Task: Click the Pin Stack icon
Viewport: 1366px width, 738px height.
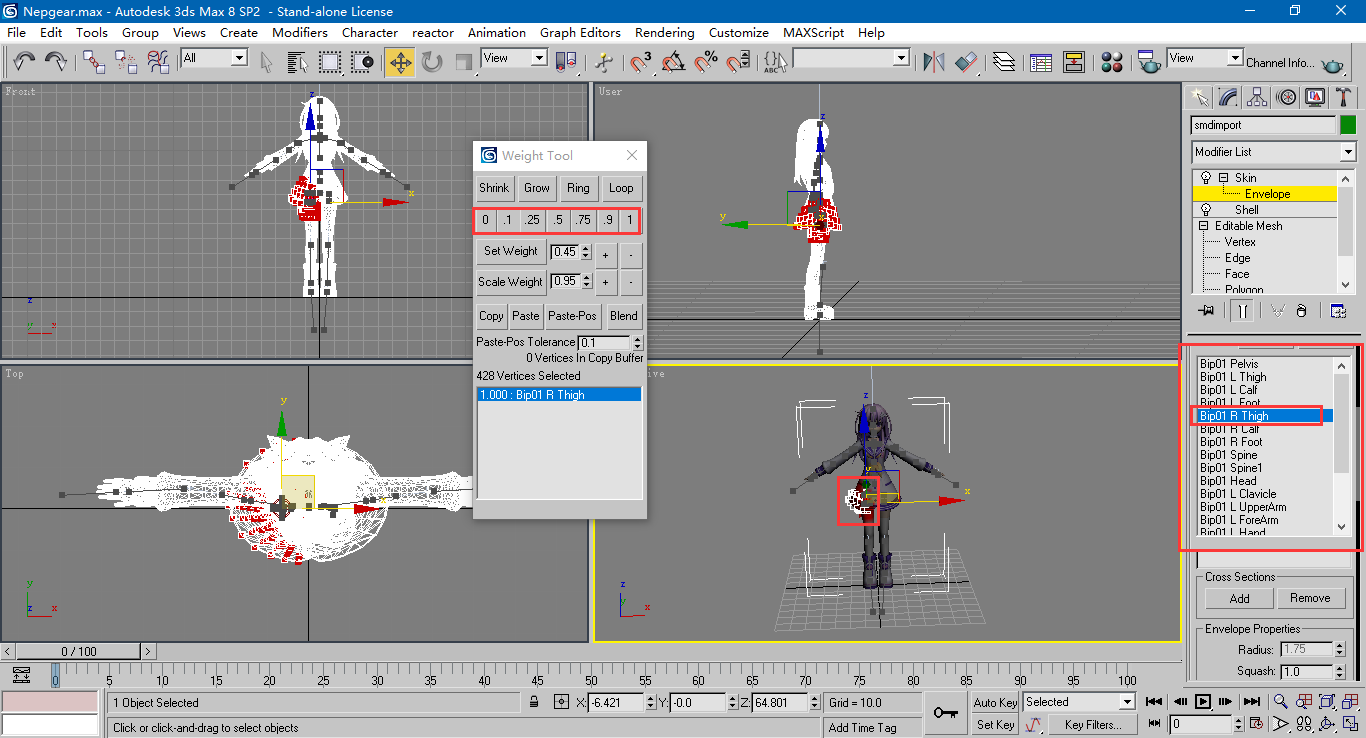Action: pyautogui.click(x=1205, y=310)
